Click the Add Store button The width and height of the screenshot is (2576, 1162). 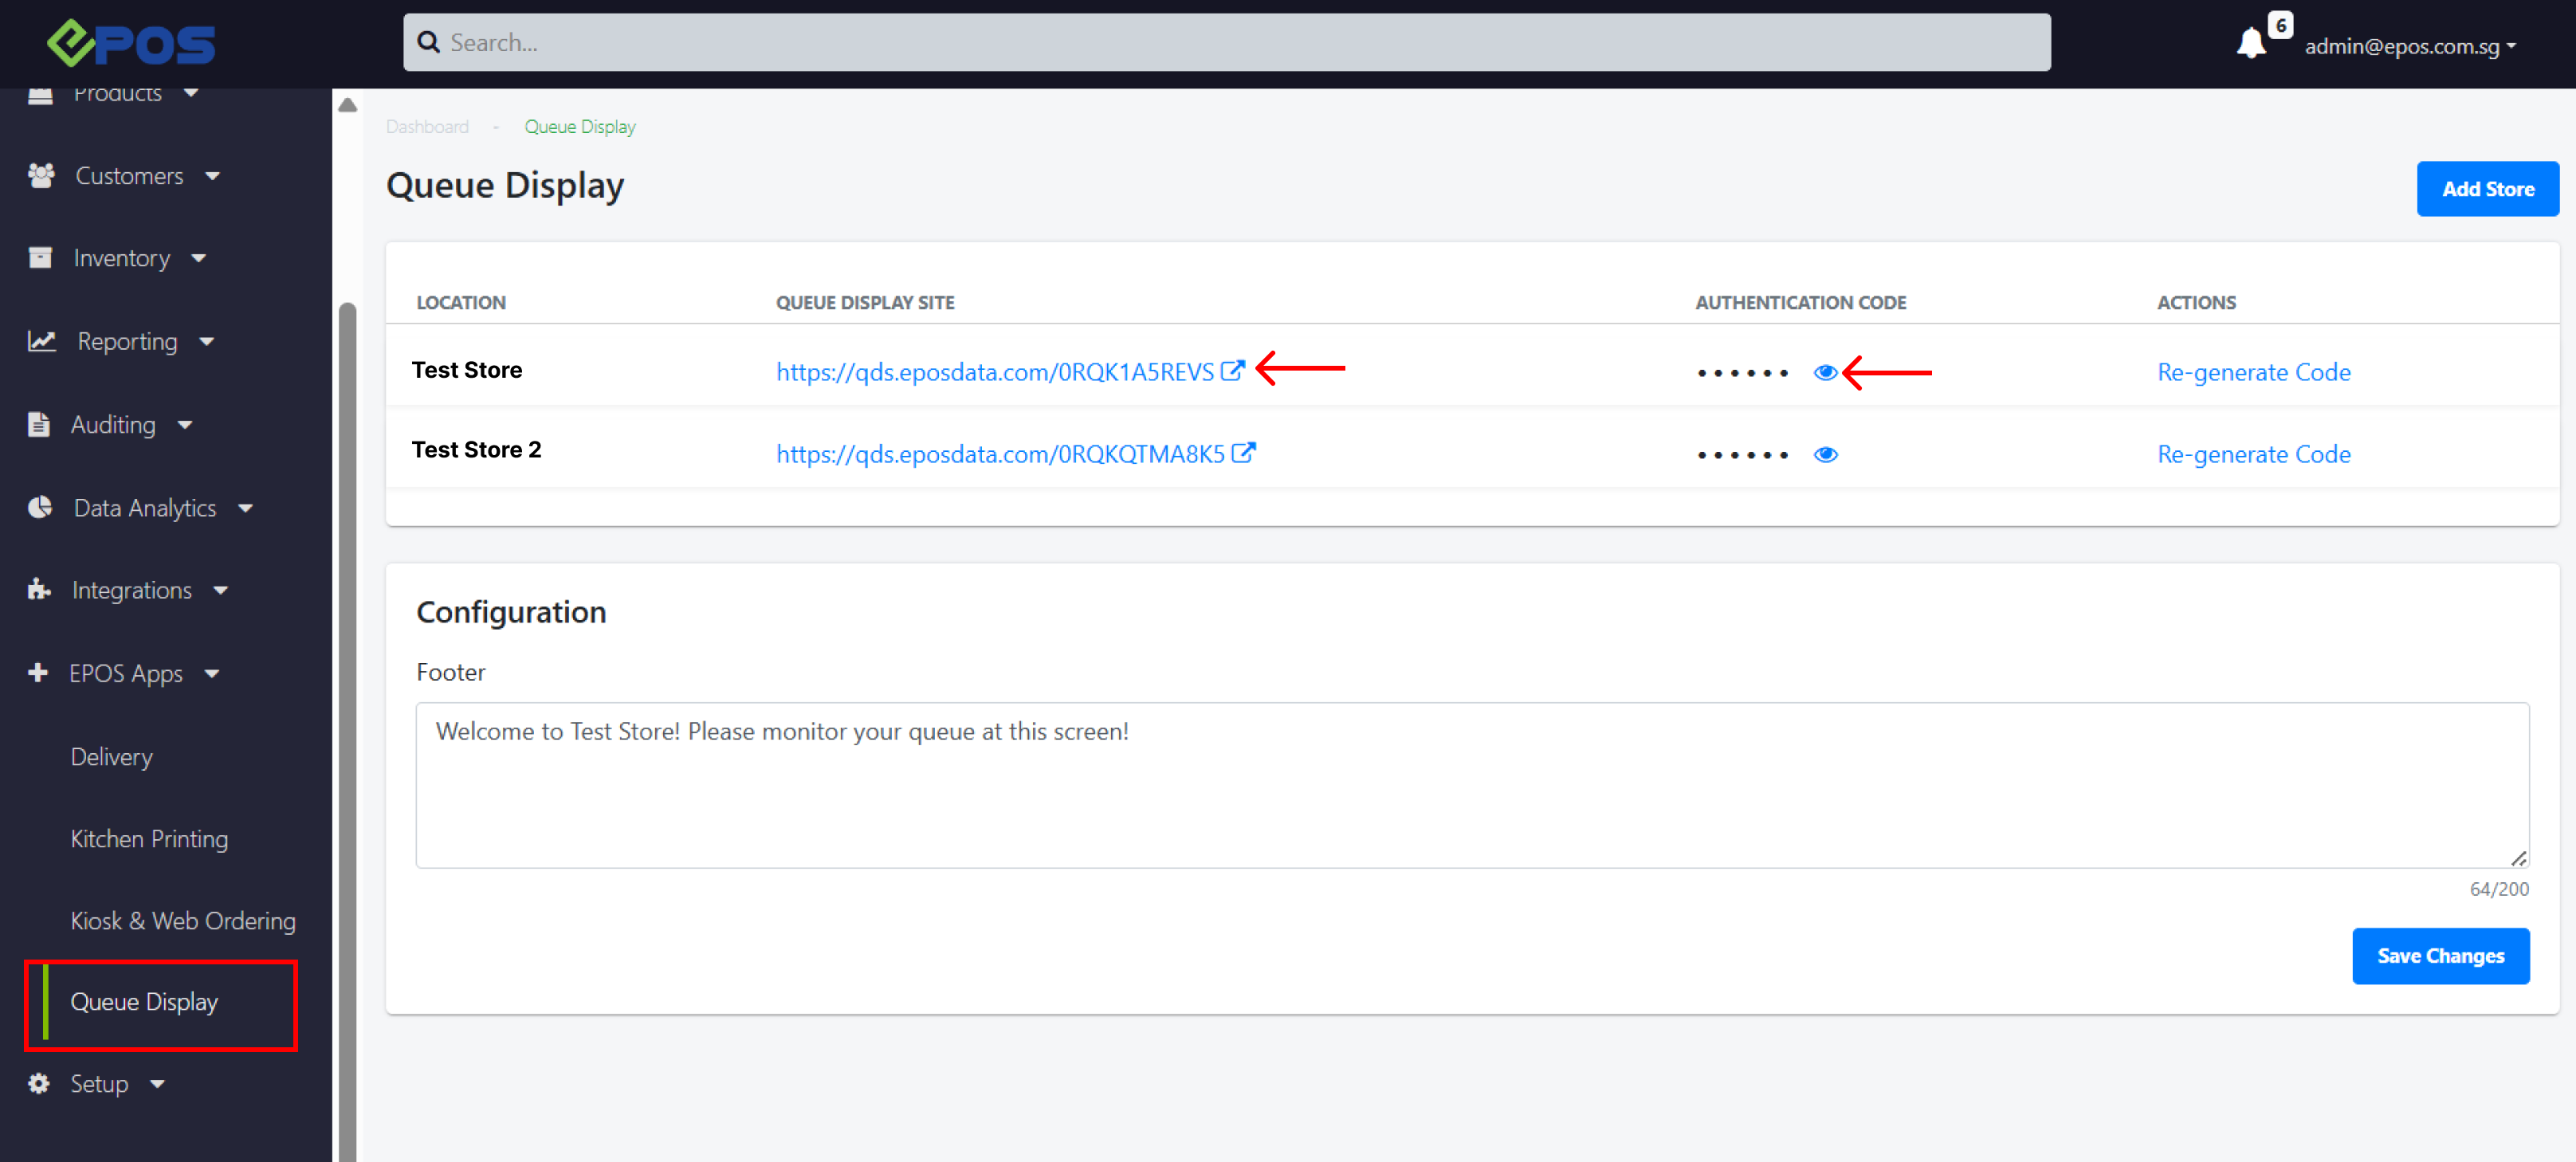pos(2487,189)
